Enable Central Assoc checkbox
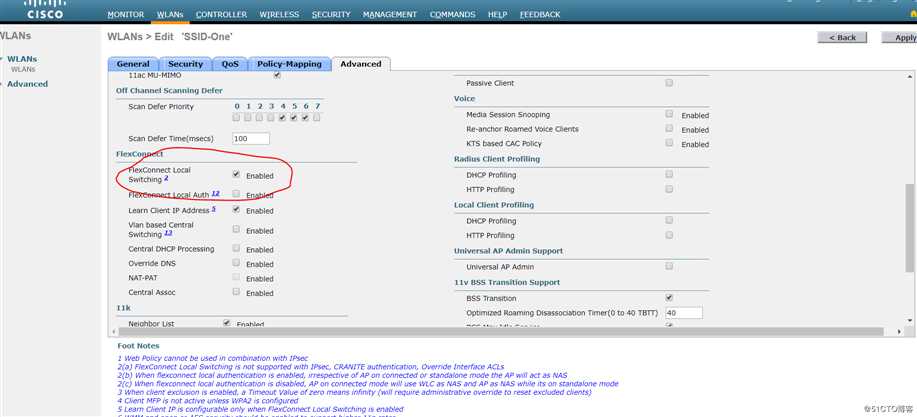 236,291
